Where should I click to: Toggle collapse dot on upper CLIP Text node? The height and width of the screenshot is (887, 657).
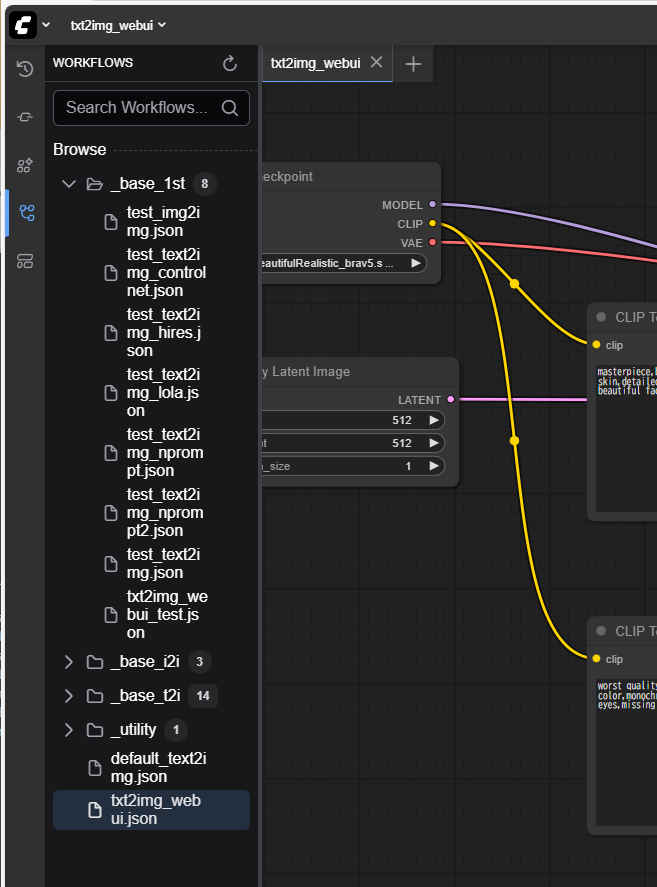point(601,317)
